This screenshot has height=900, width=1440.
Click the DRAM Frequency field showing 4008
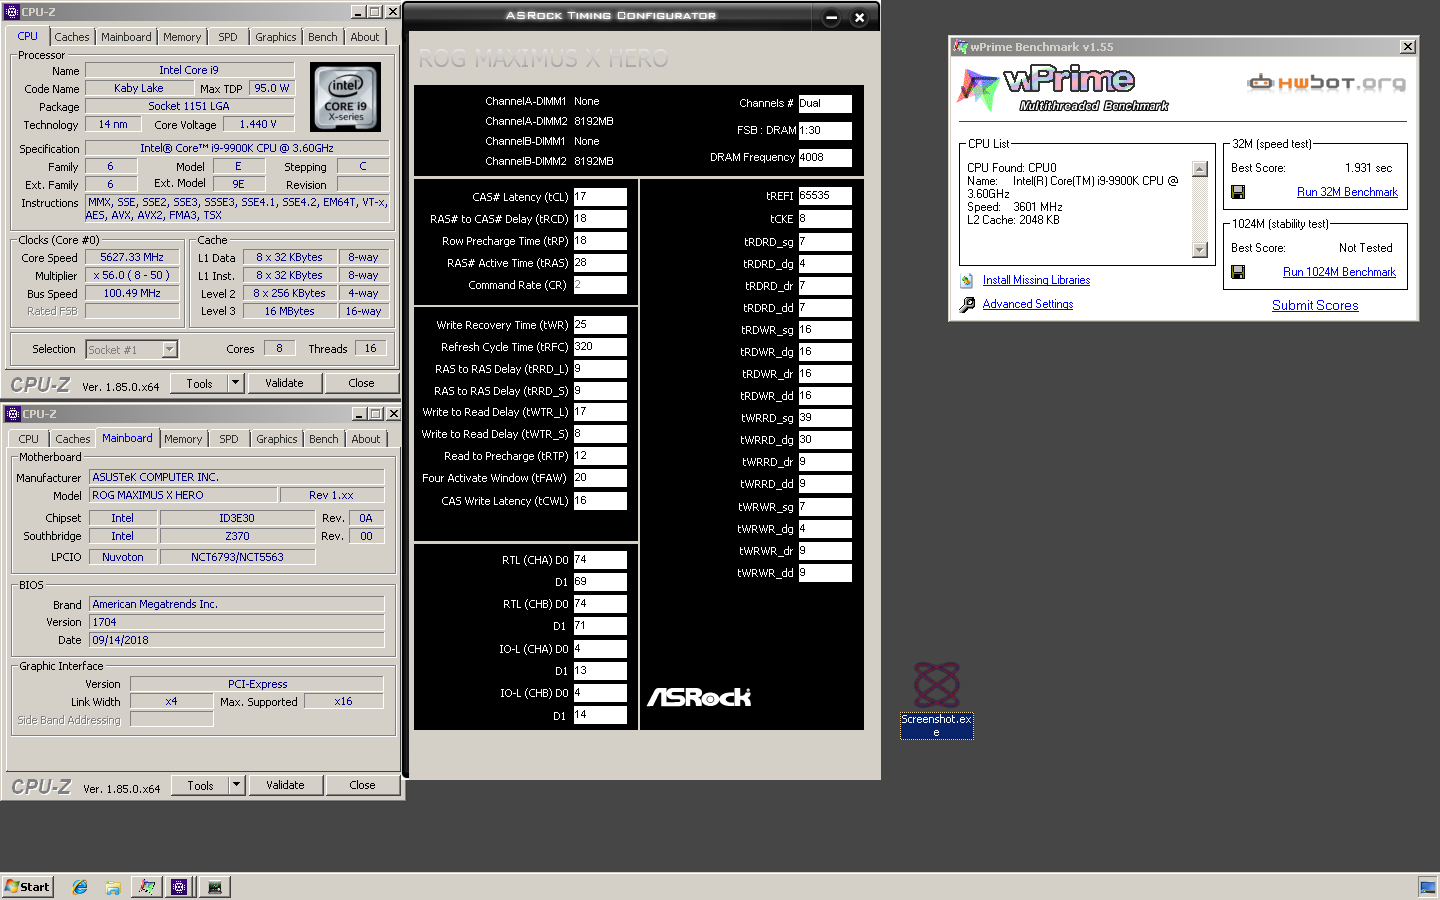pyautogui.click(x=825, y=157)
